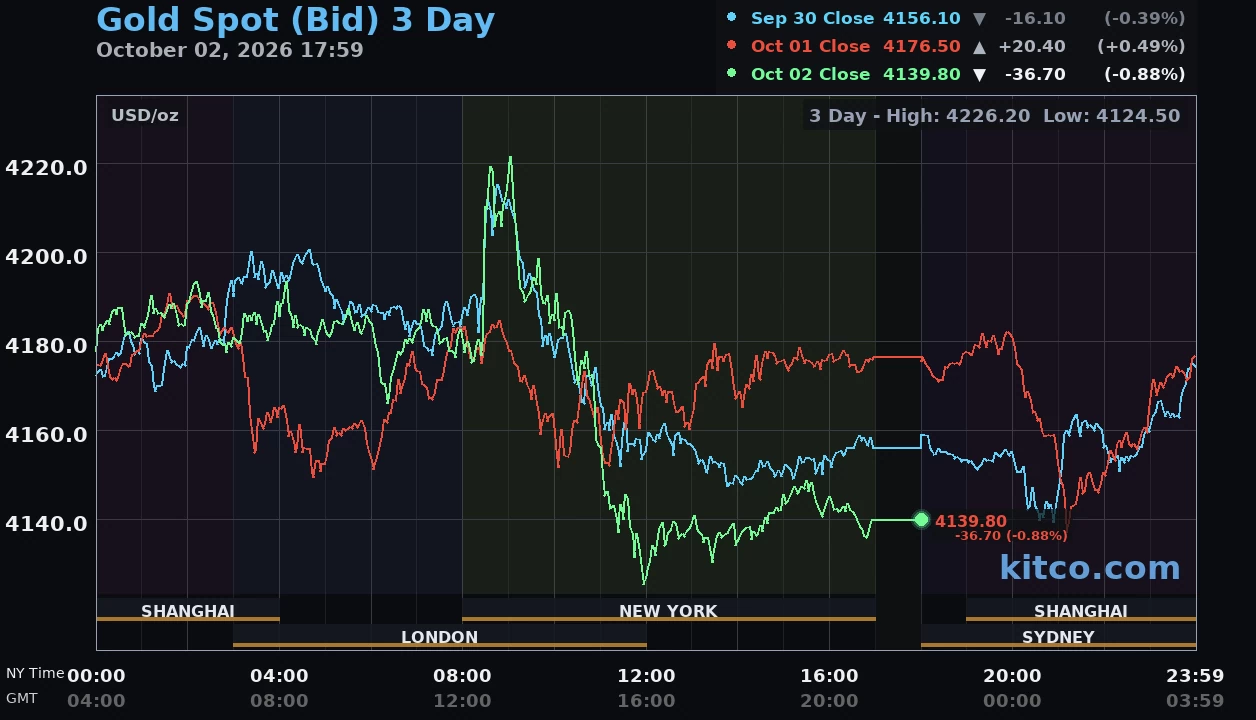Image resolution: width=1256 pixels, height=720 pixels.
Task: Open the kitco.com watermark link
Action: [1090, 567]
